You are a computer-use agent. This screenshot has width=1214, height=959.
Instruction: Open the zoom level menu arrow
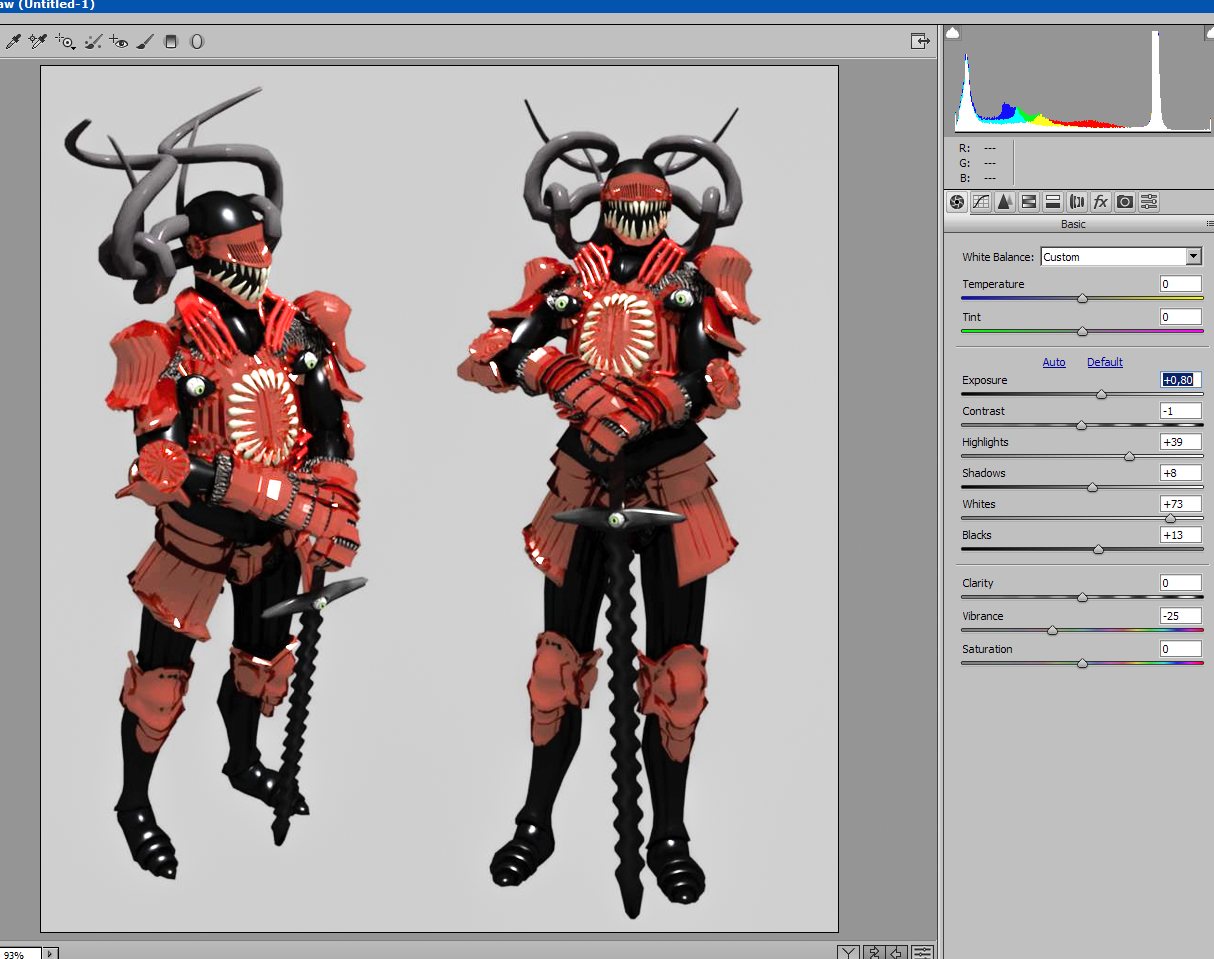point(50,954)
